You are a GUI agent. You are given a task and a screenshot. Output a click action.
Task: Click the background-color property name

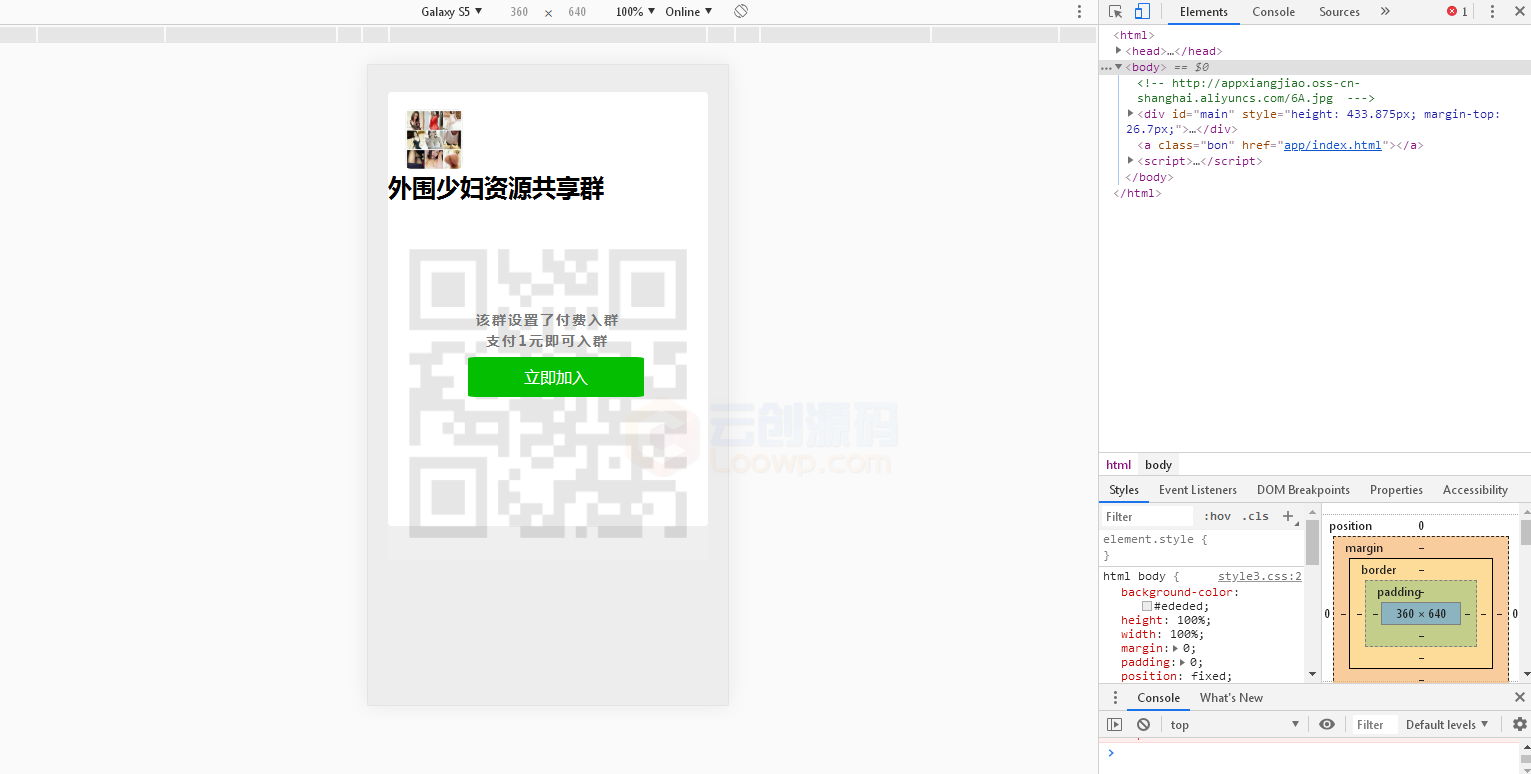click(x=1179, y=592)
